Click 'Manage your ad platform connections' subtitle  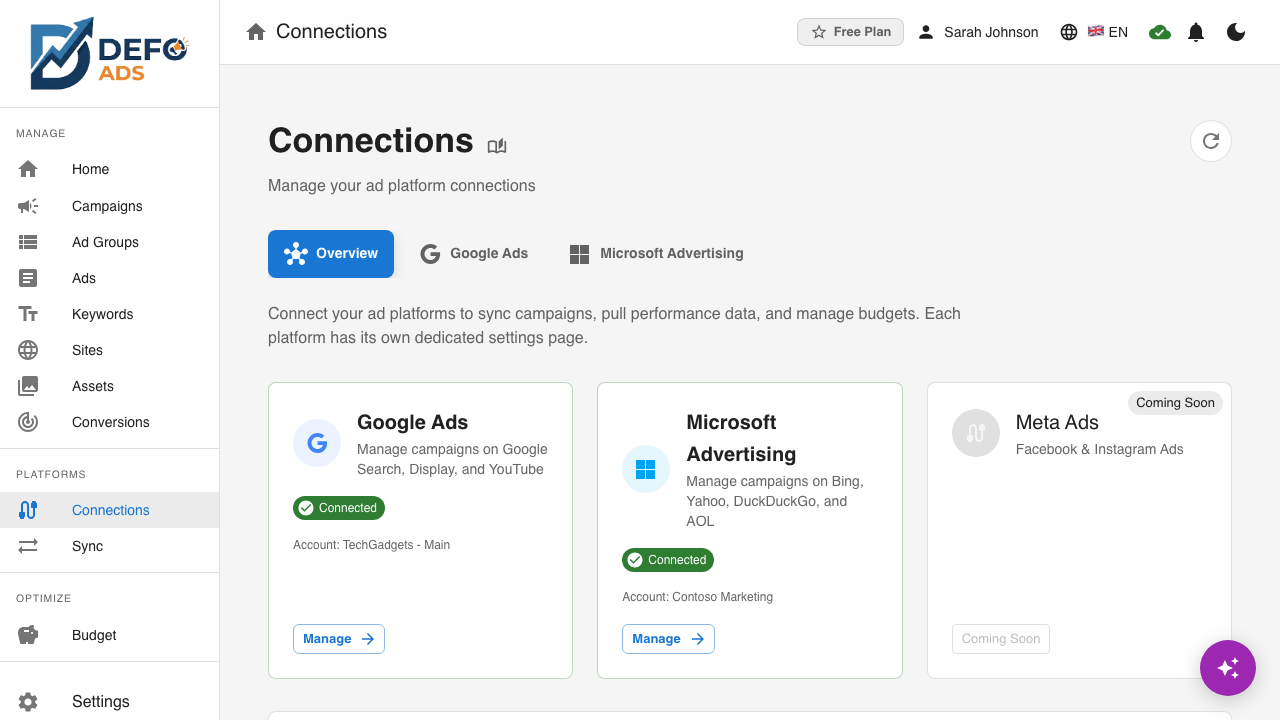pyautogui.click(x=402, y=186)
